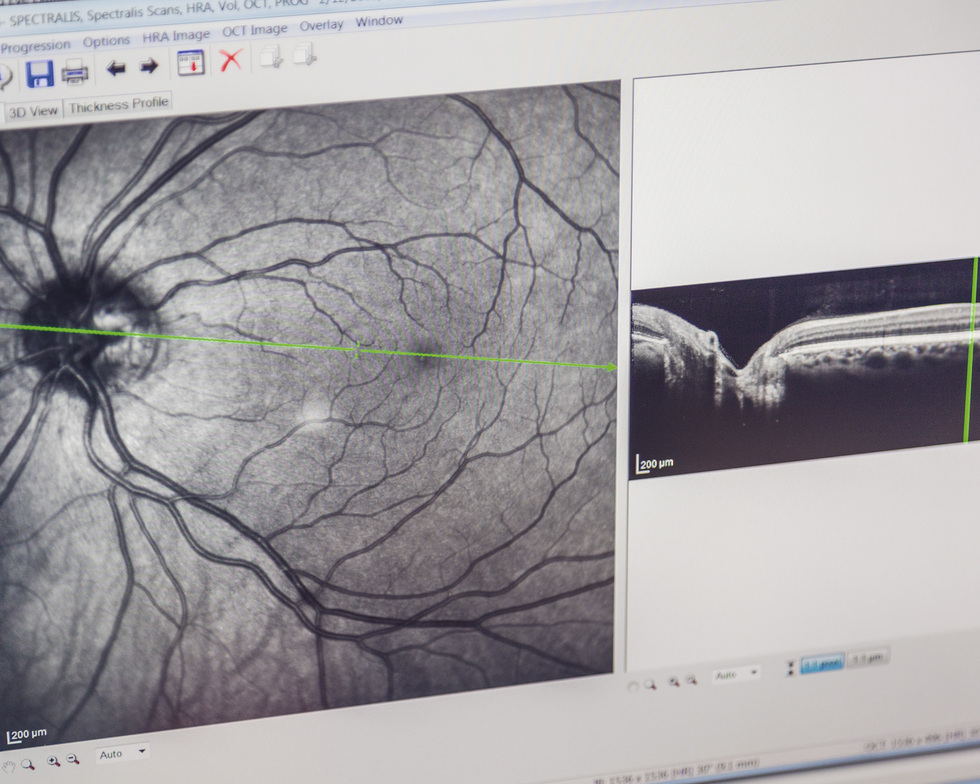Screen dimensions: 980x784
Task: Open the OCT Image menu
Action: (254, 30)
